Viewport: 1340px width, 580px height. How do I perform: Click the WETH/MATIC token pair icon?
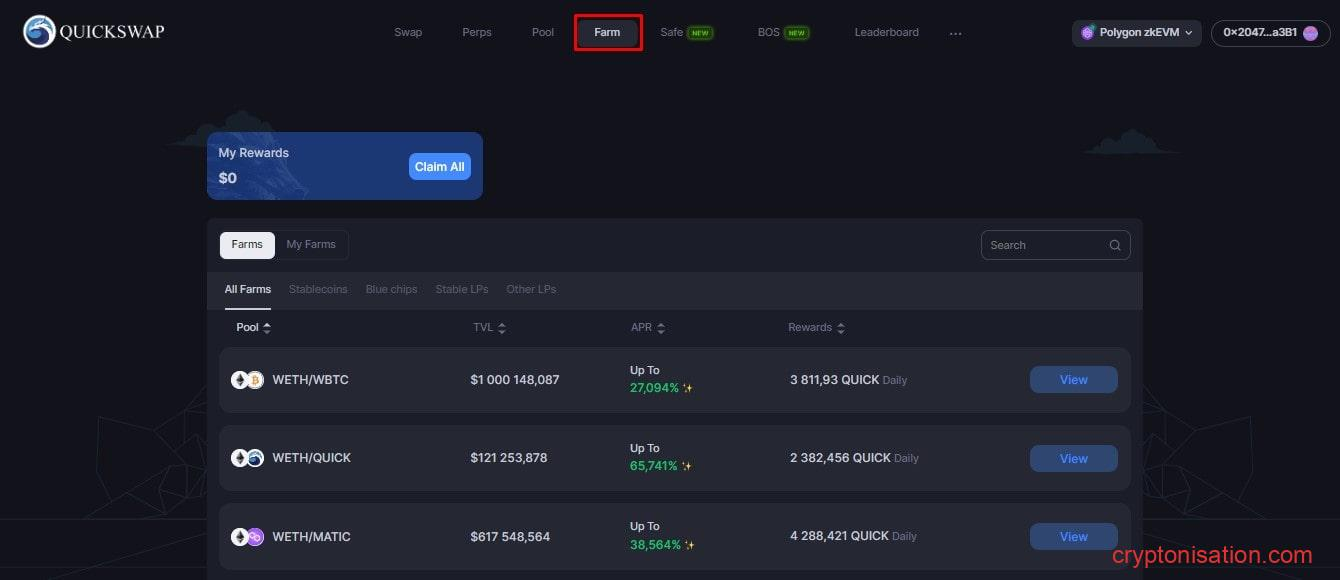coord(247,537)
